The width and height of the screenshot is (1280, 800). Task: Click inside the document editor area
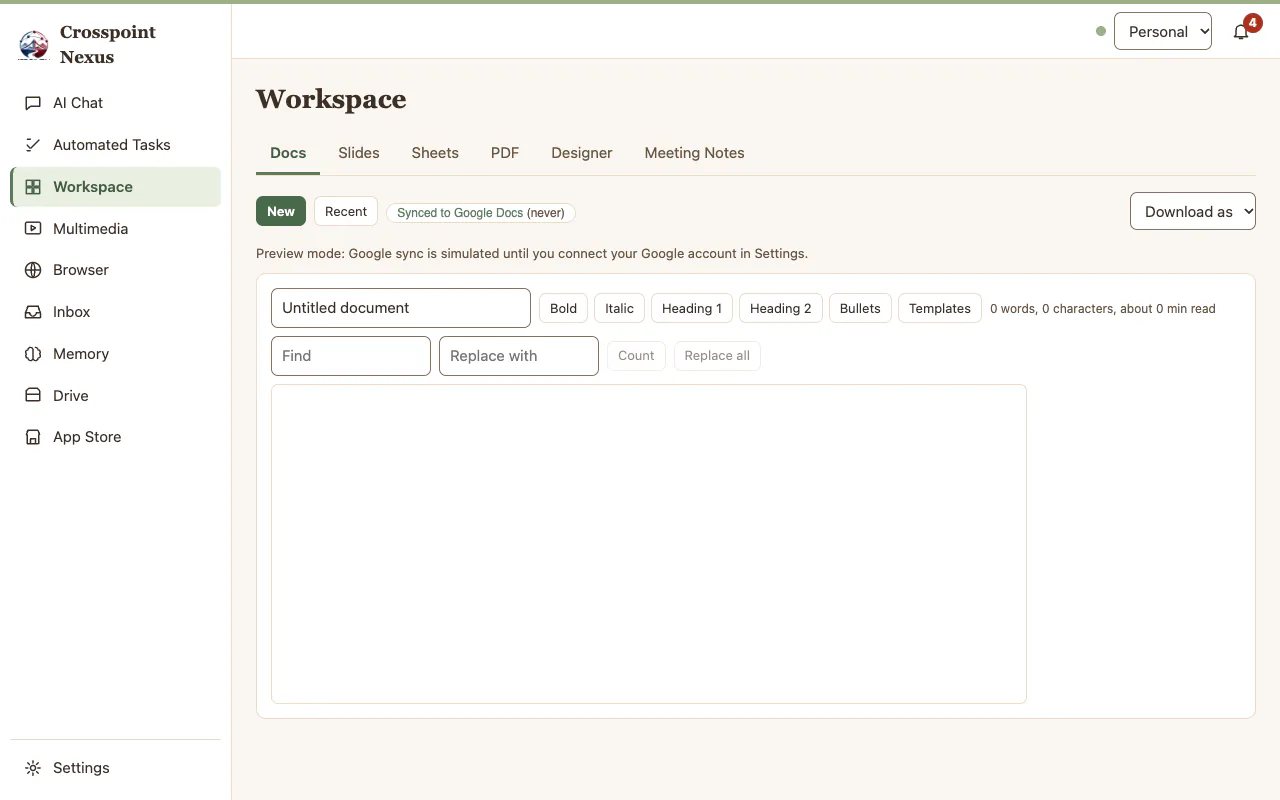(649, 544)
